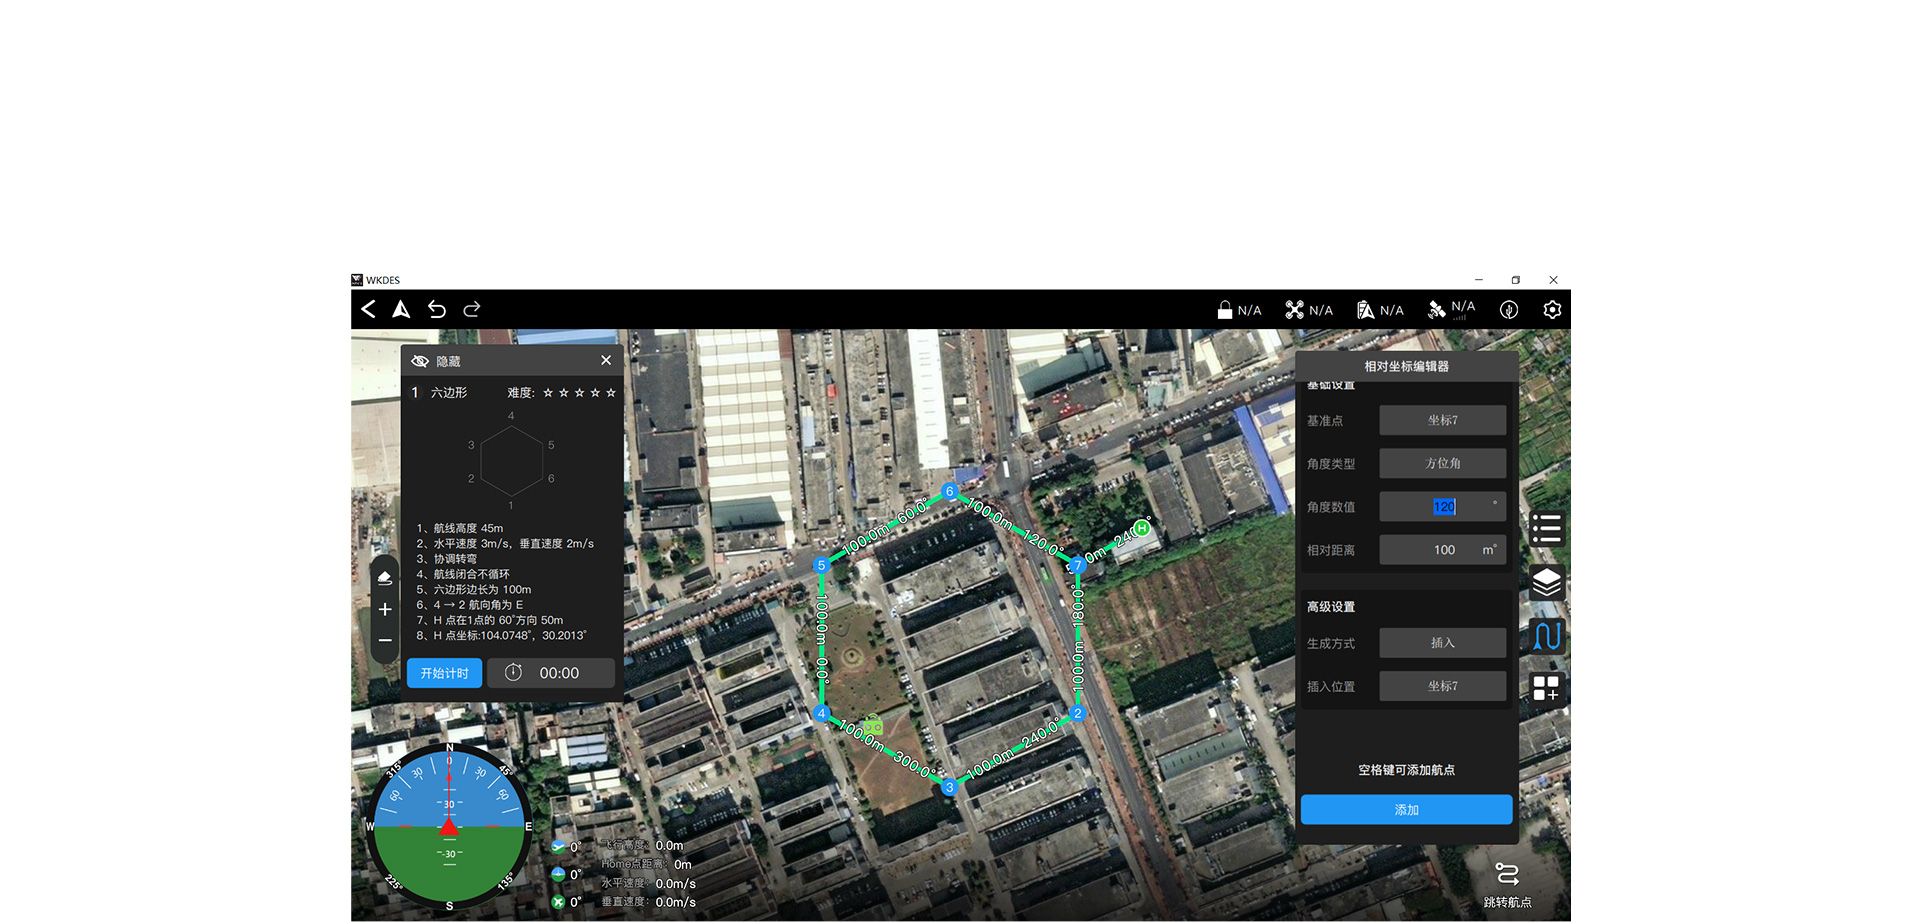Click the navigation locate arrow icon
Screen dimensions: 1920x922
coord(401,309)
